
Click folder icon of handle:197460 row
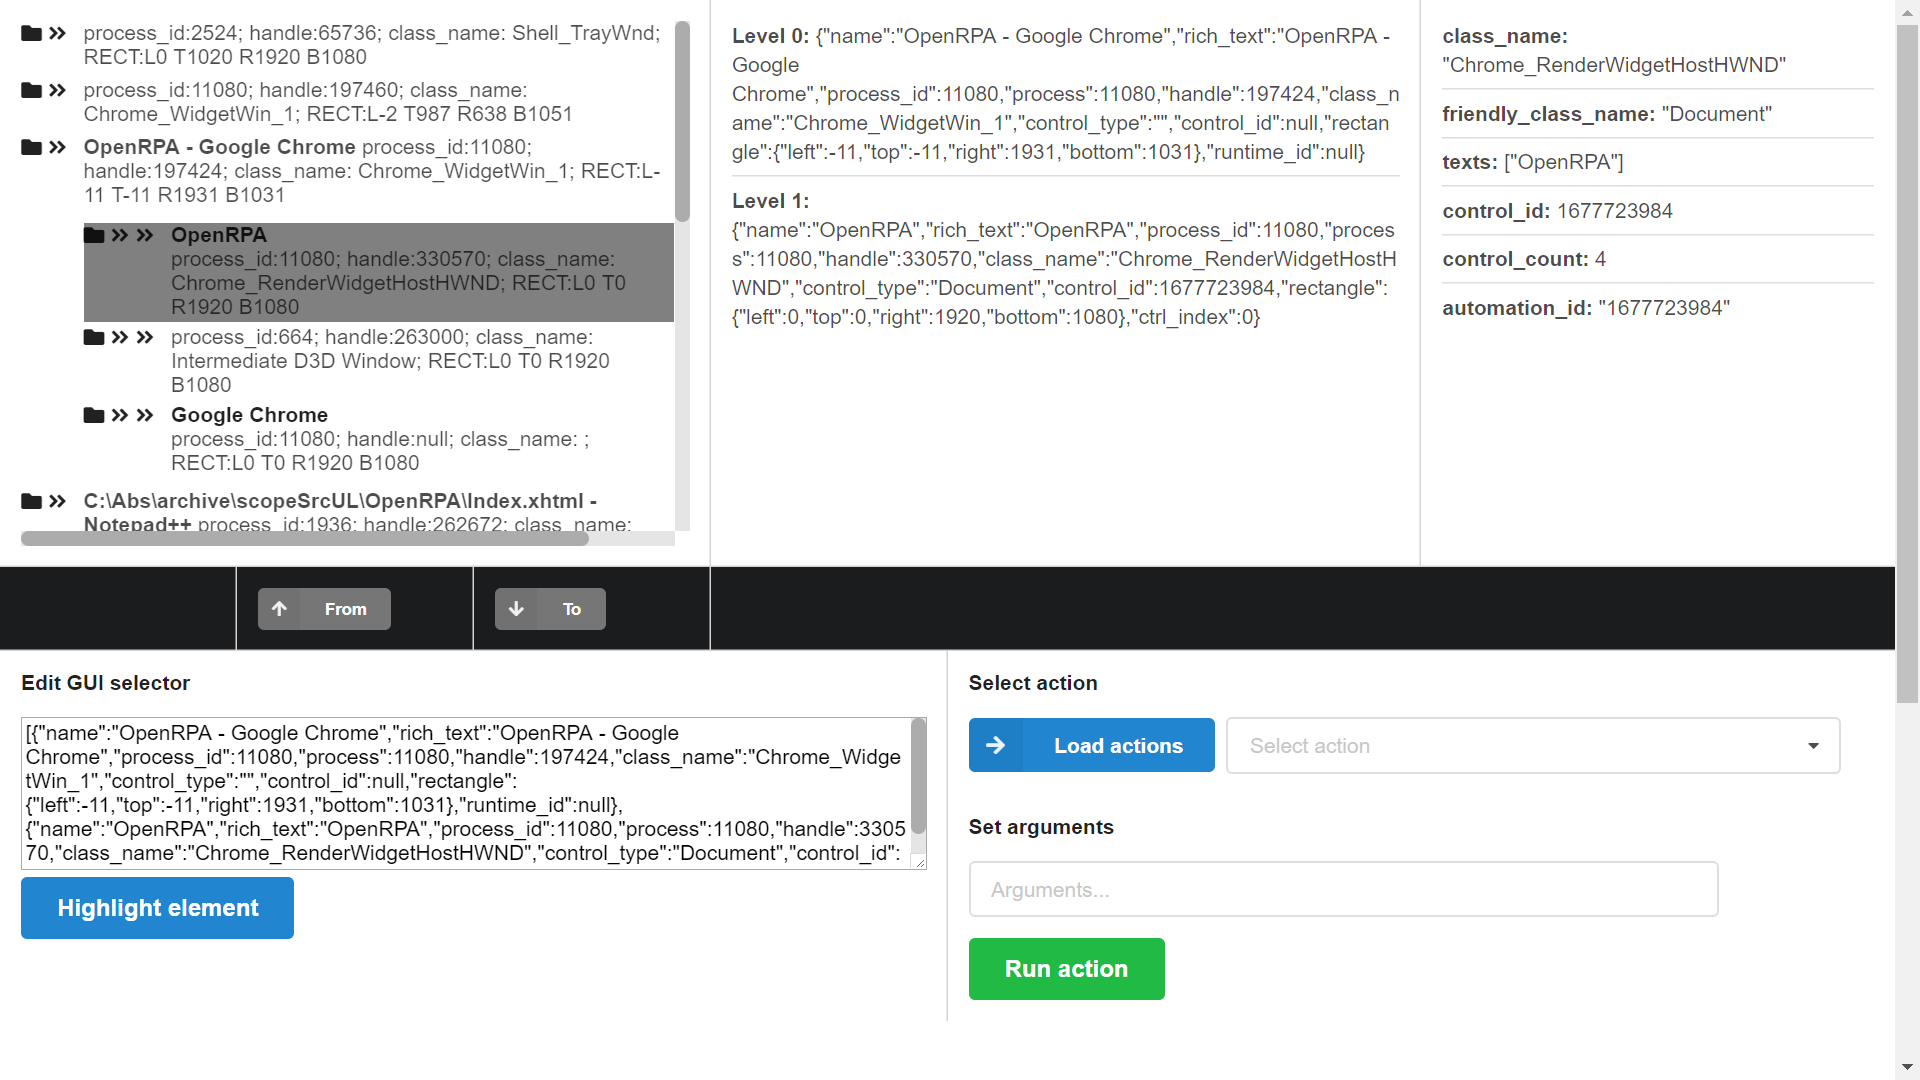pyautogui.click(x=31, y=90)
